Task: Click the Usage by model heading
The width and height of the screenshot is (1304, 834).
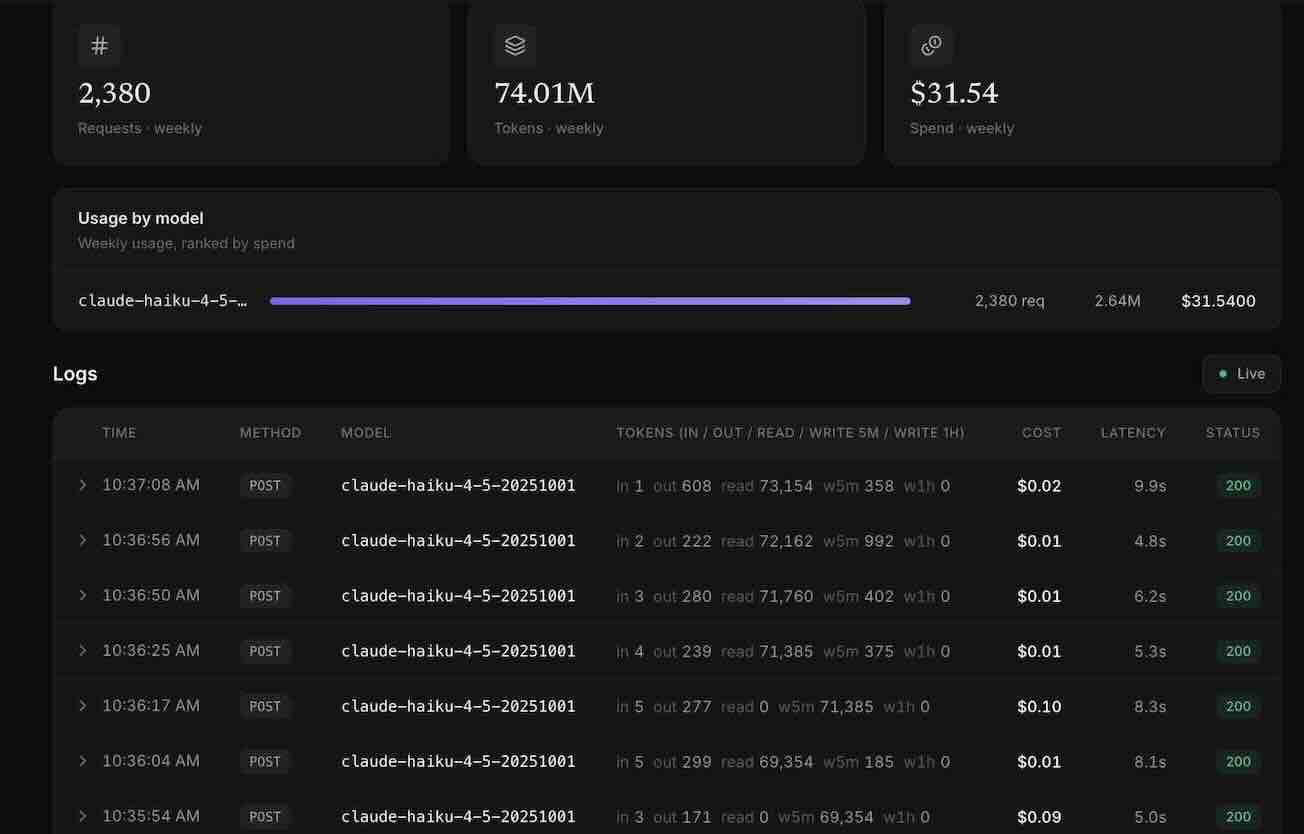Action: click(x=141, y=218)
